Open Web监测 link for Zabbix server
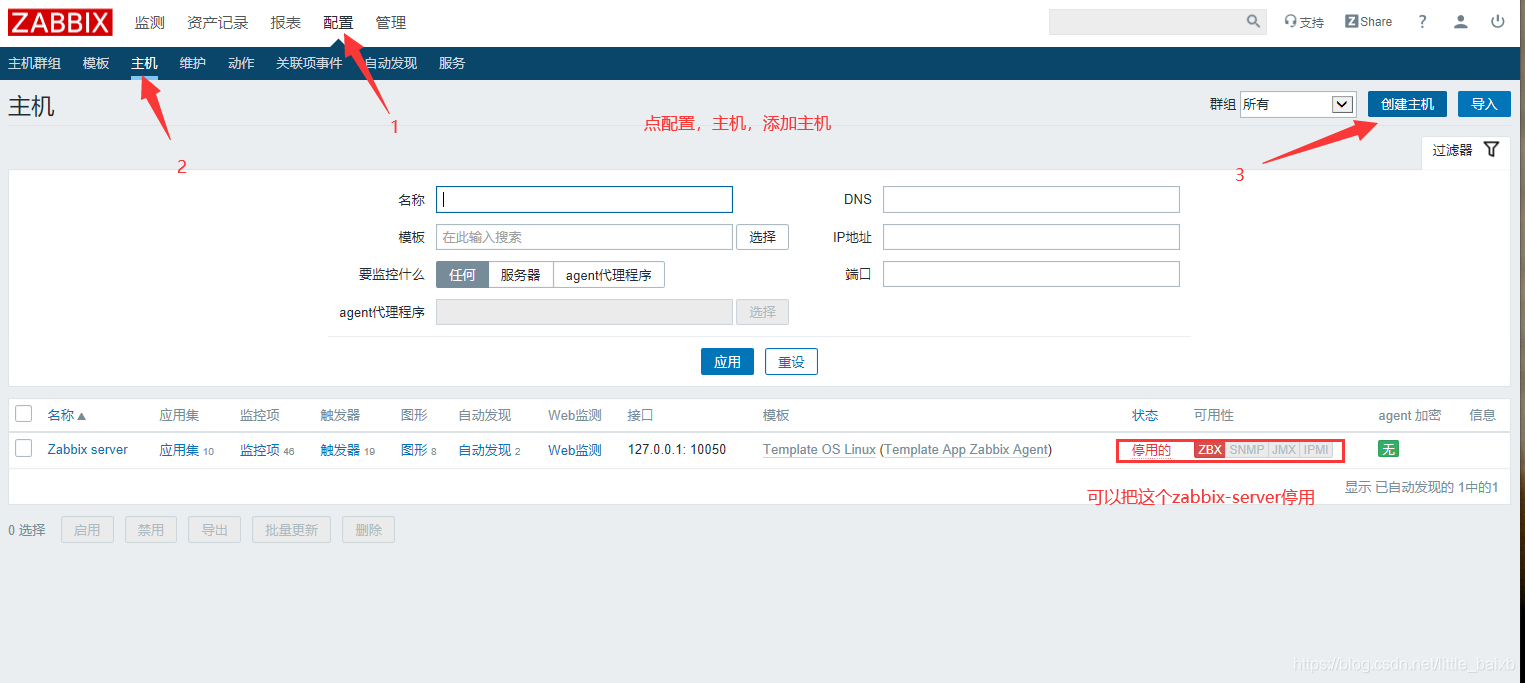This screenshot has width=1525, height=683. click(575, 450)
